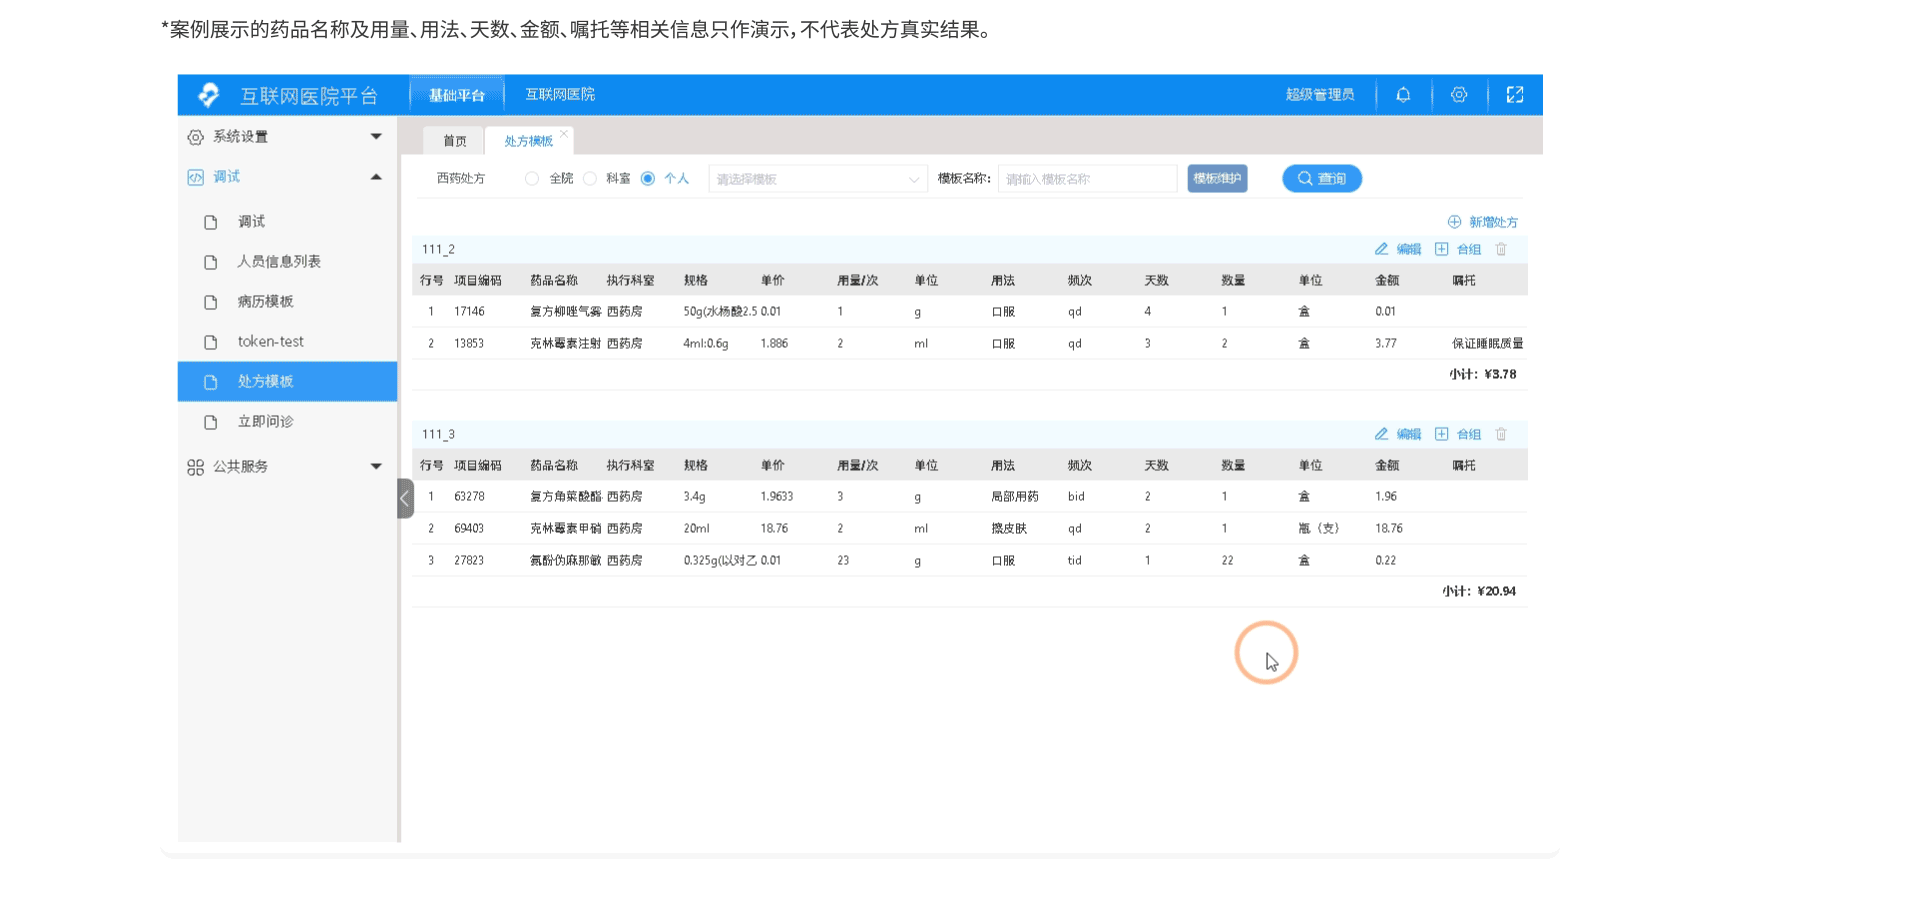
Task: Select the 科室 radio button
Action: pos(590,179)
